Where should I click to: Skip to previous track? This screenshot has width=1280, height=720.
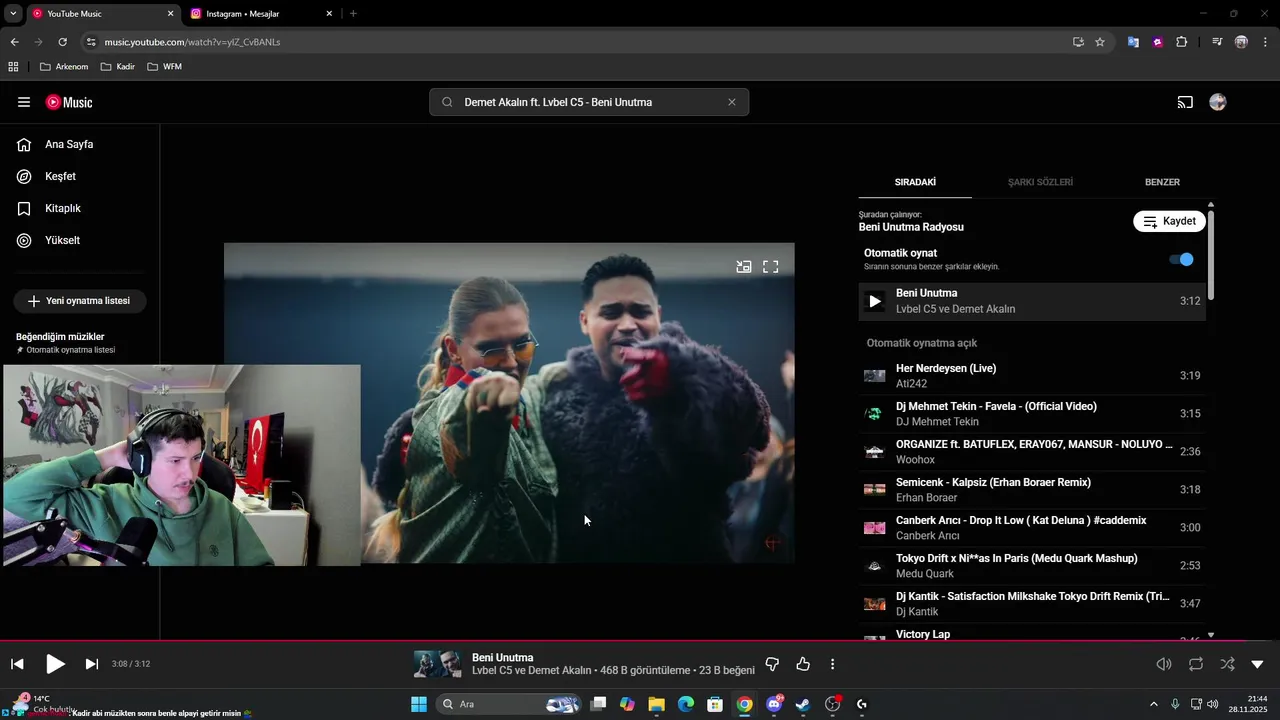pyautogui.click(x=17, y=664)
